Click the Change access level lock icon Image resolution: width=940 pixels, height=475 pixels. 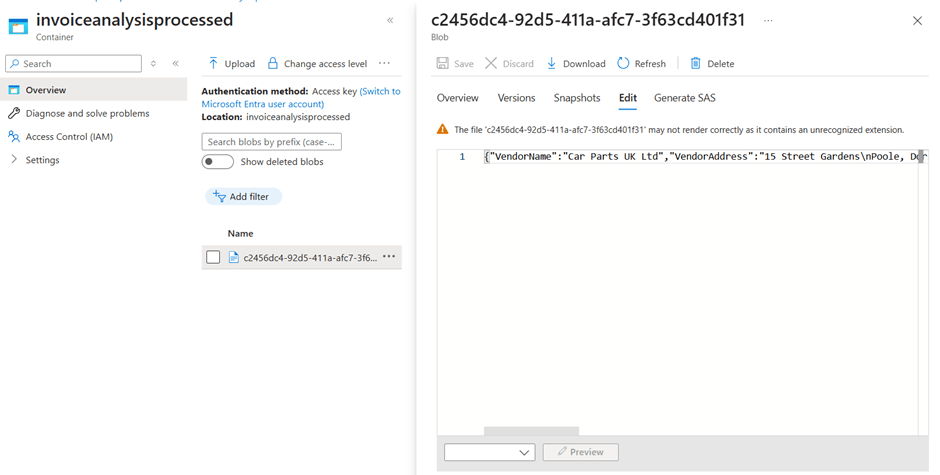click(x=272, y=63)
